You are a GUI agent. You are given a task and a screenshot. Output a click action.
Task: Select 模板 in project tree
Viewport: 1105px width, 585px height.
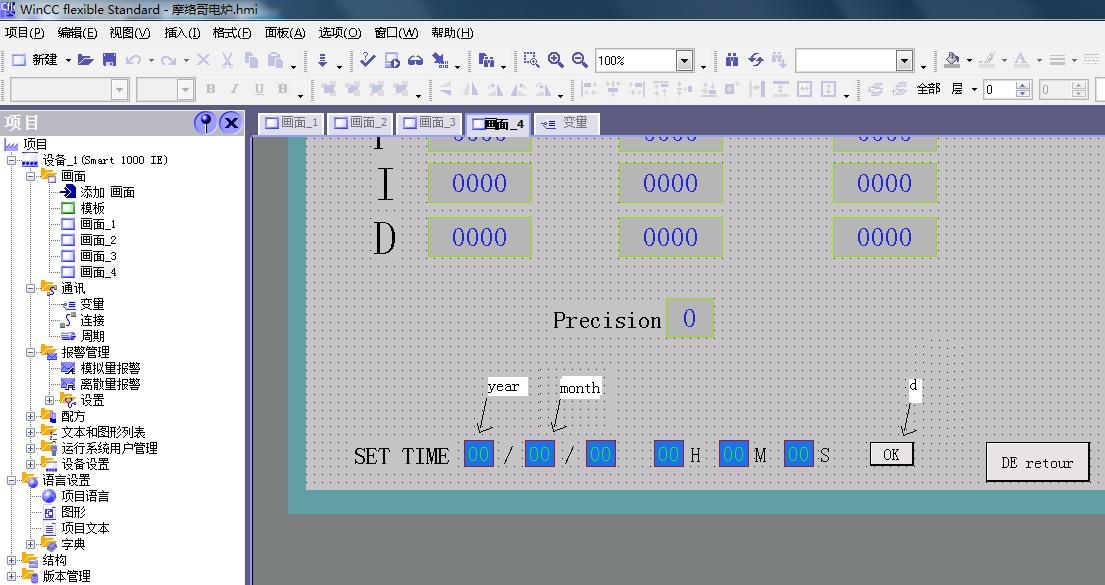point(92,208)
